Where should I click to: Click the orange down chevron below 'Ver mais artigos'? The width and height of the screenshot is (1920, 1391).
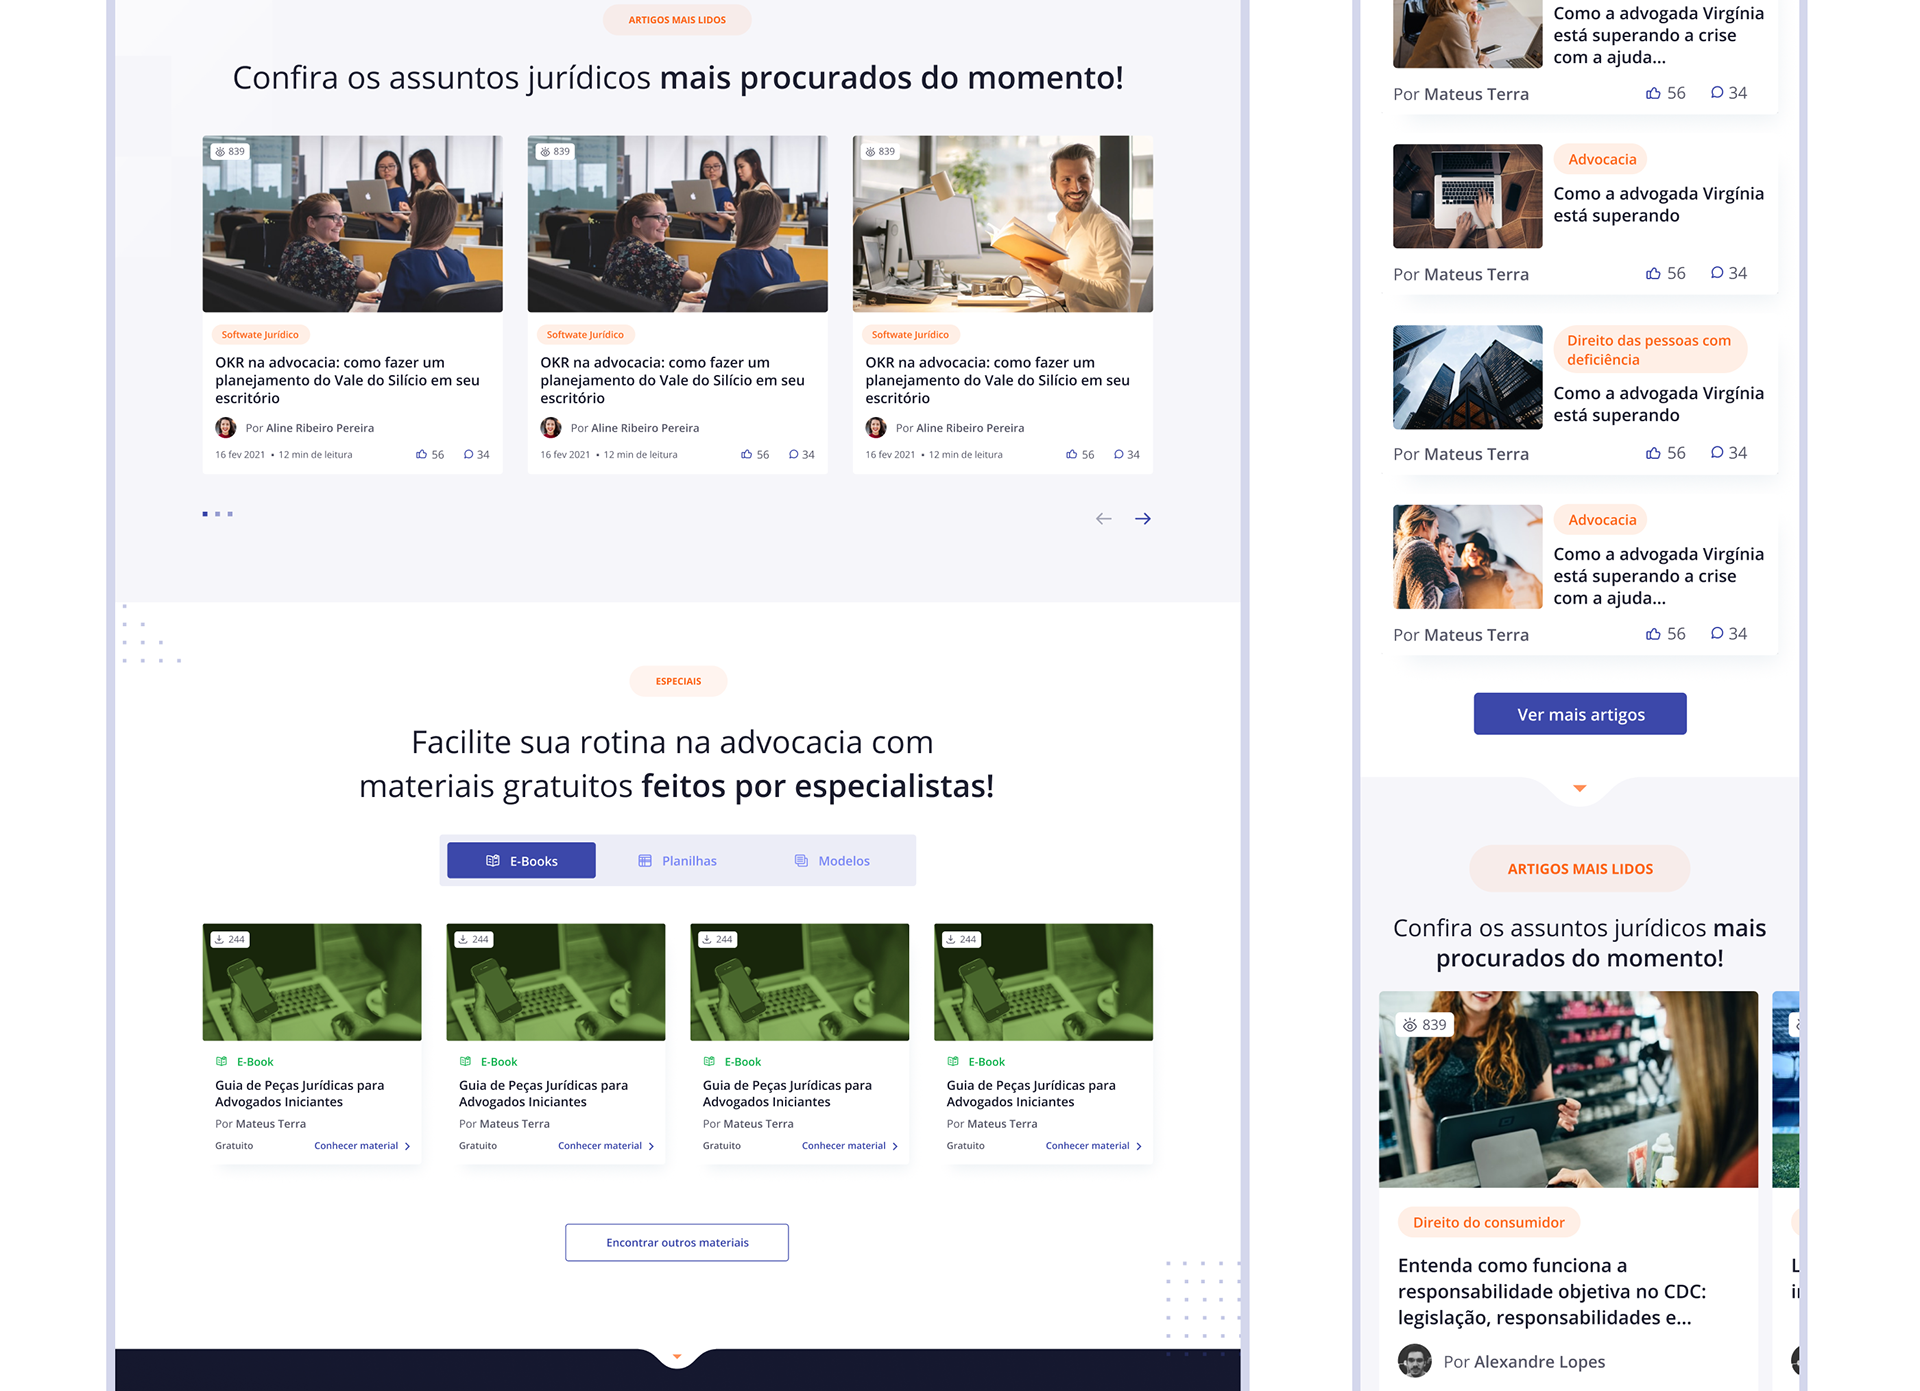point(1579,788)
